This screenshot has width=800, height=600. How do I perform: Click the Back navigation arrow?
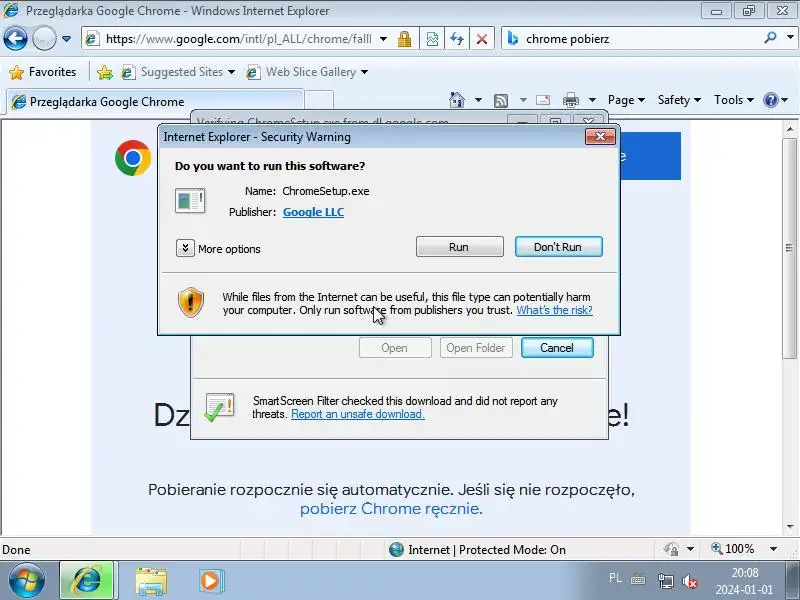(x=15, y=38)
